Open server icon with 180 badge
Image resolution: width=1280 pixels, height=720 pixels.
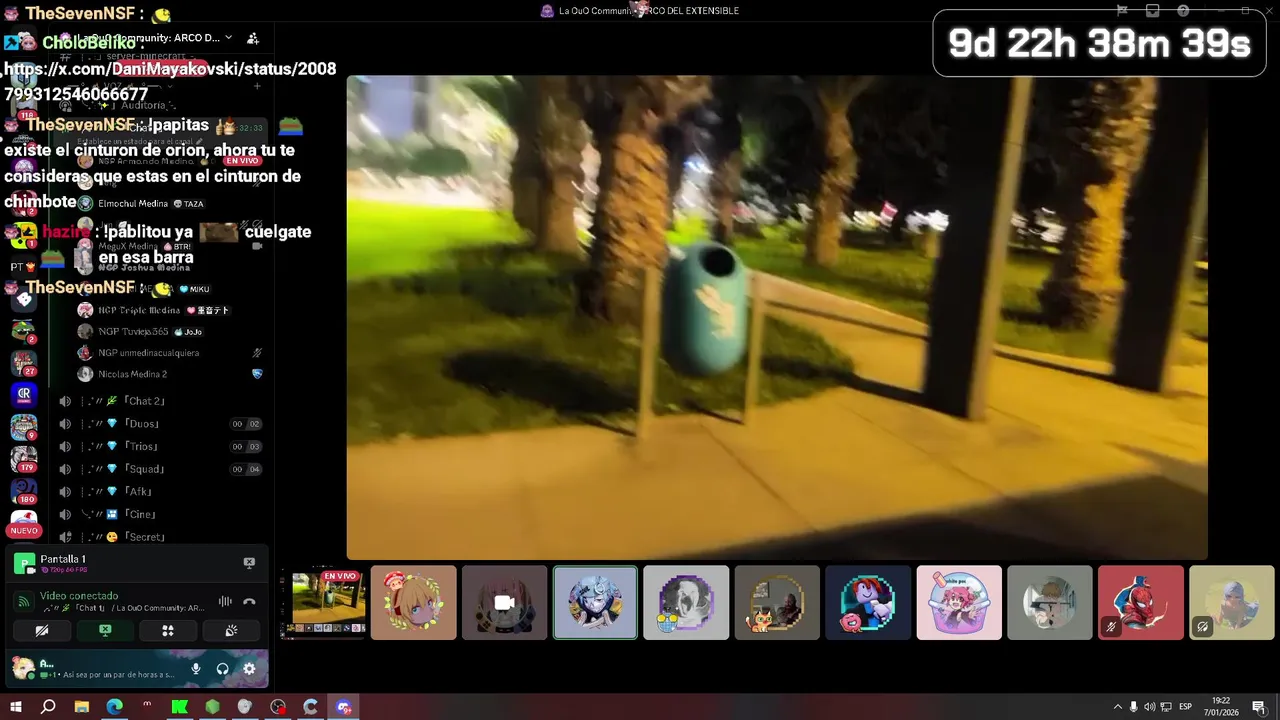click(24, 490)
